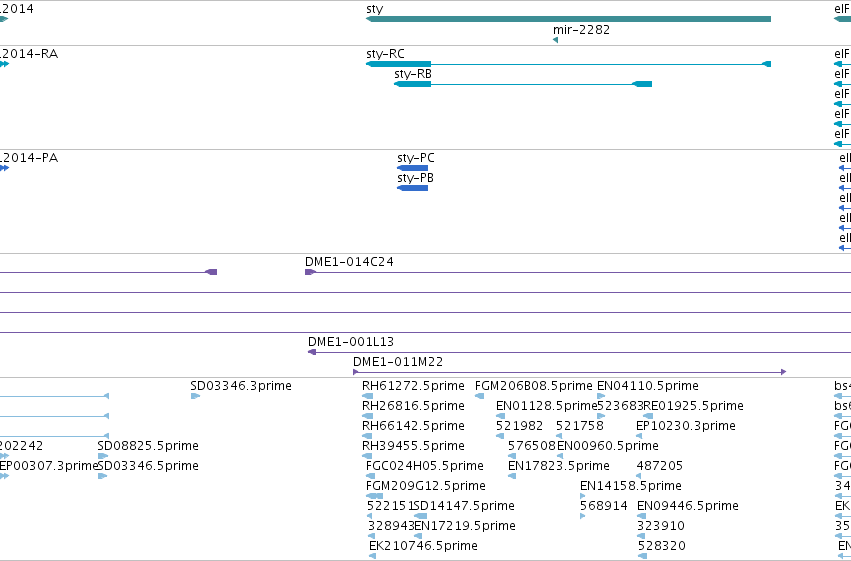
Task: Open the EP10230.3prime label
Action: pos(685,426)
